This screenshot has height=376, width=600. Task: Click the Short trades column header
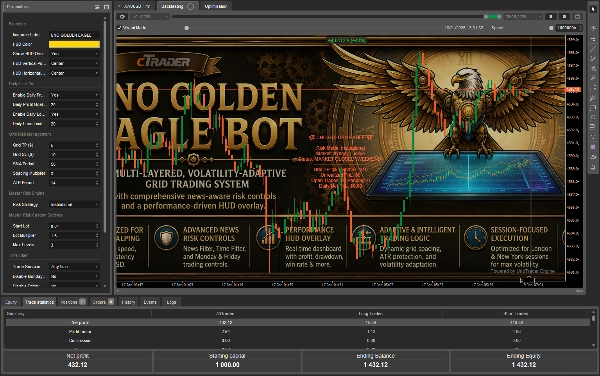pos(516,314)
